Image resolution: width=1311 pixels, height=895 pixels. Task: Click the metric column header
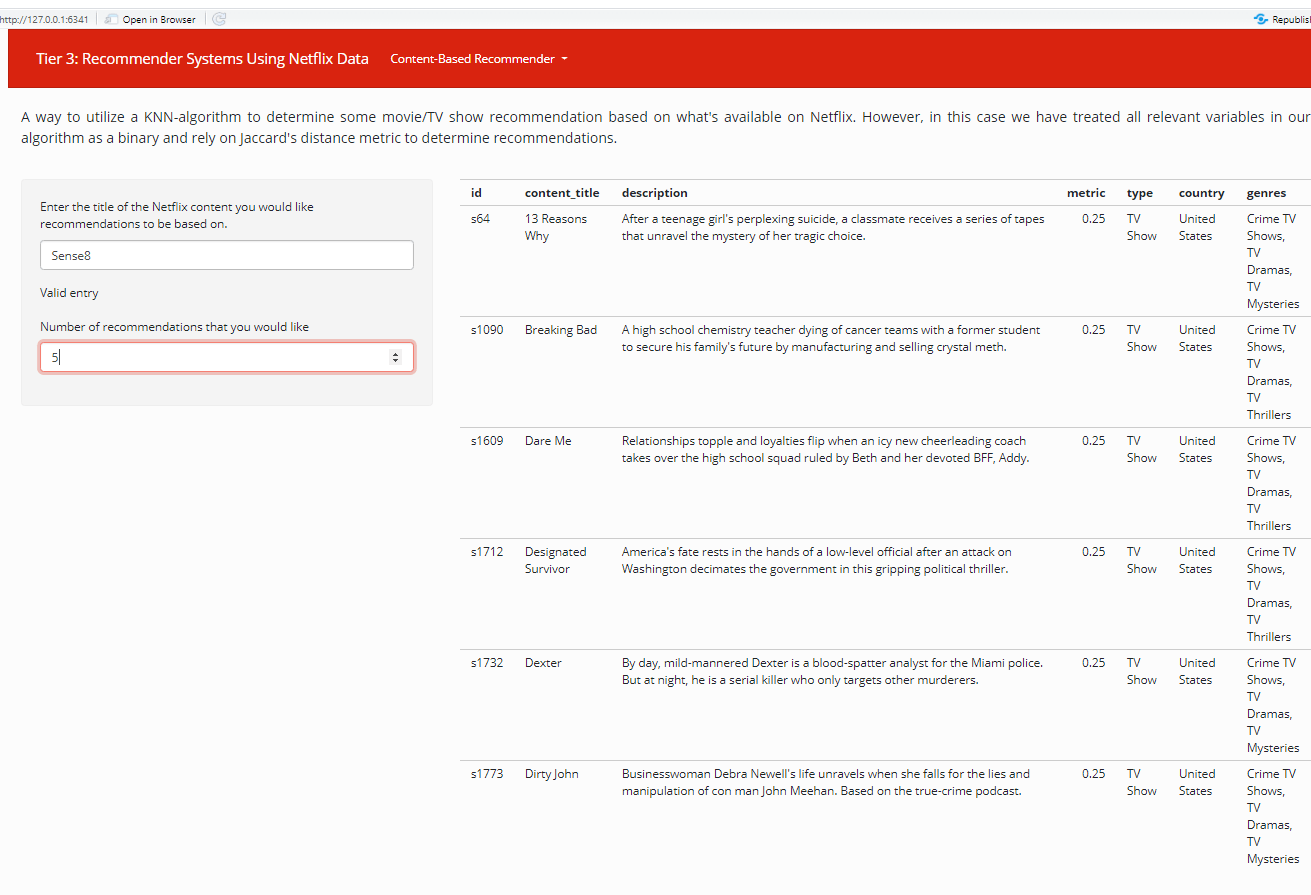pos(1086,193)
